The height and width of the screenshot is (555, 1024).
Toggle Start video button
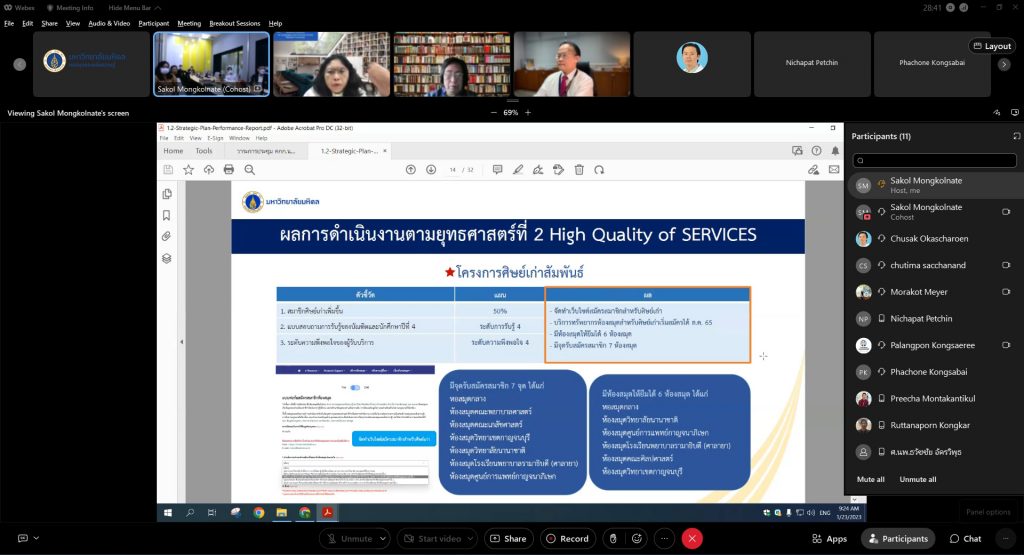[x=434, y=538]
